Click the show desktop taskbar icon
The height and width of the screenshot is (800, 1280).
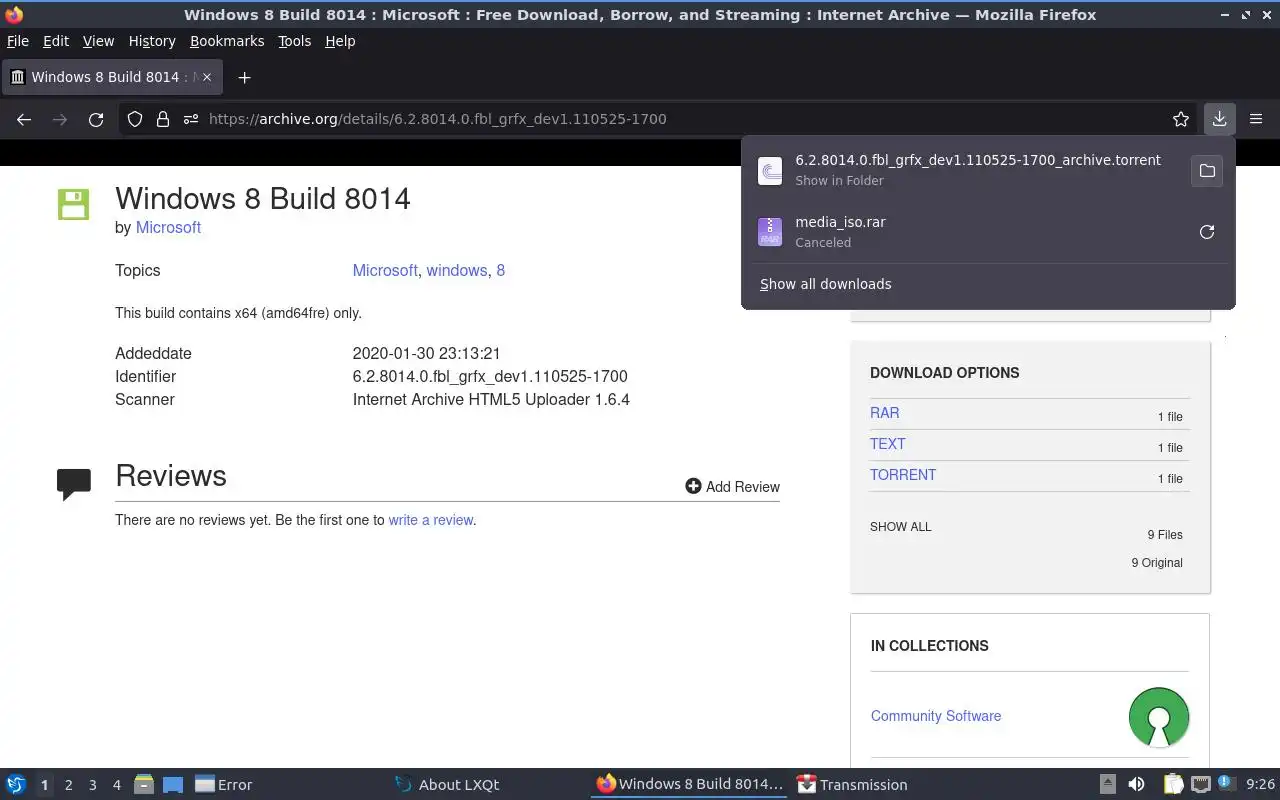pyautogui.click(x=173, y=785)
